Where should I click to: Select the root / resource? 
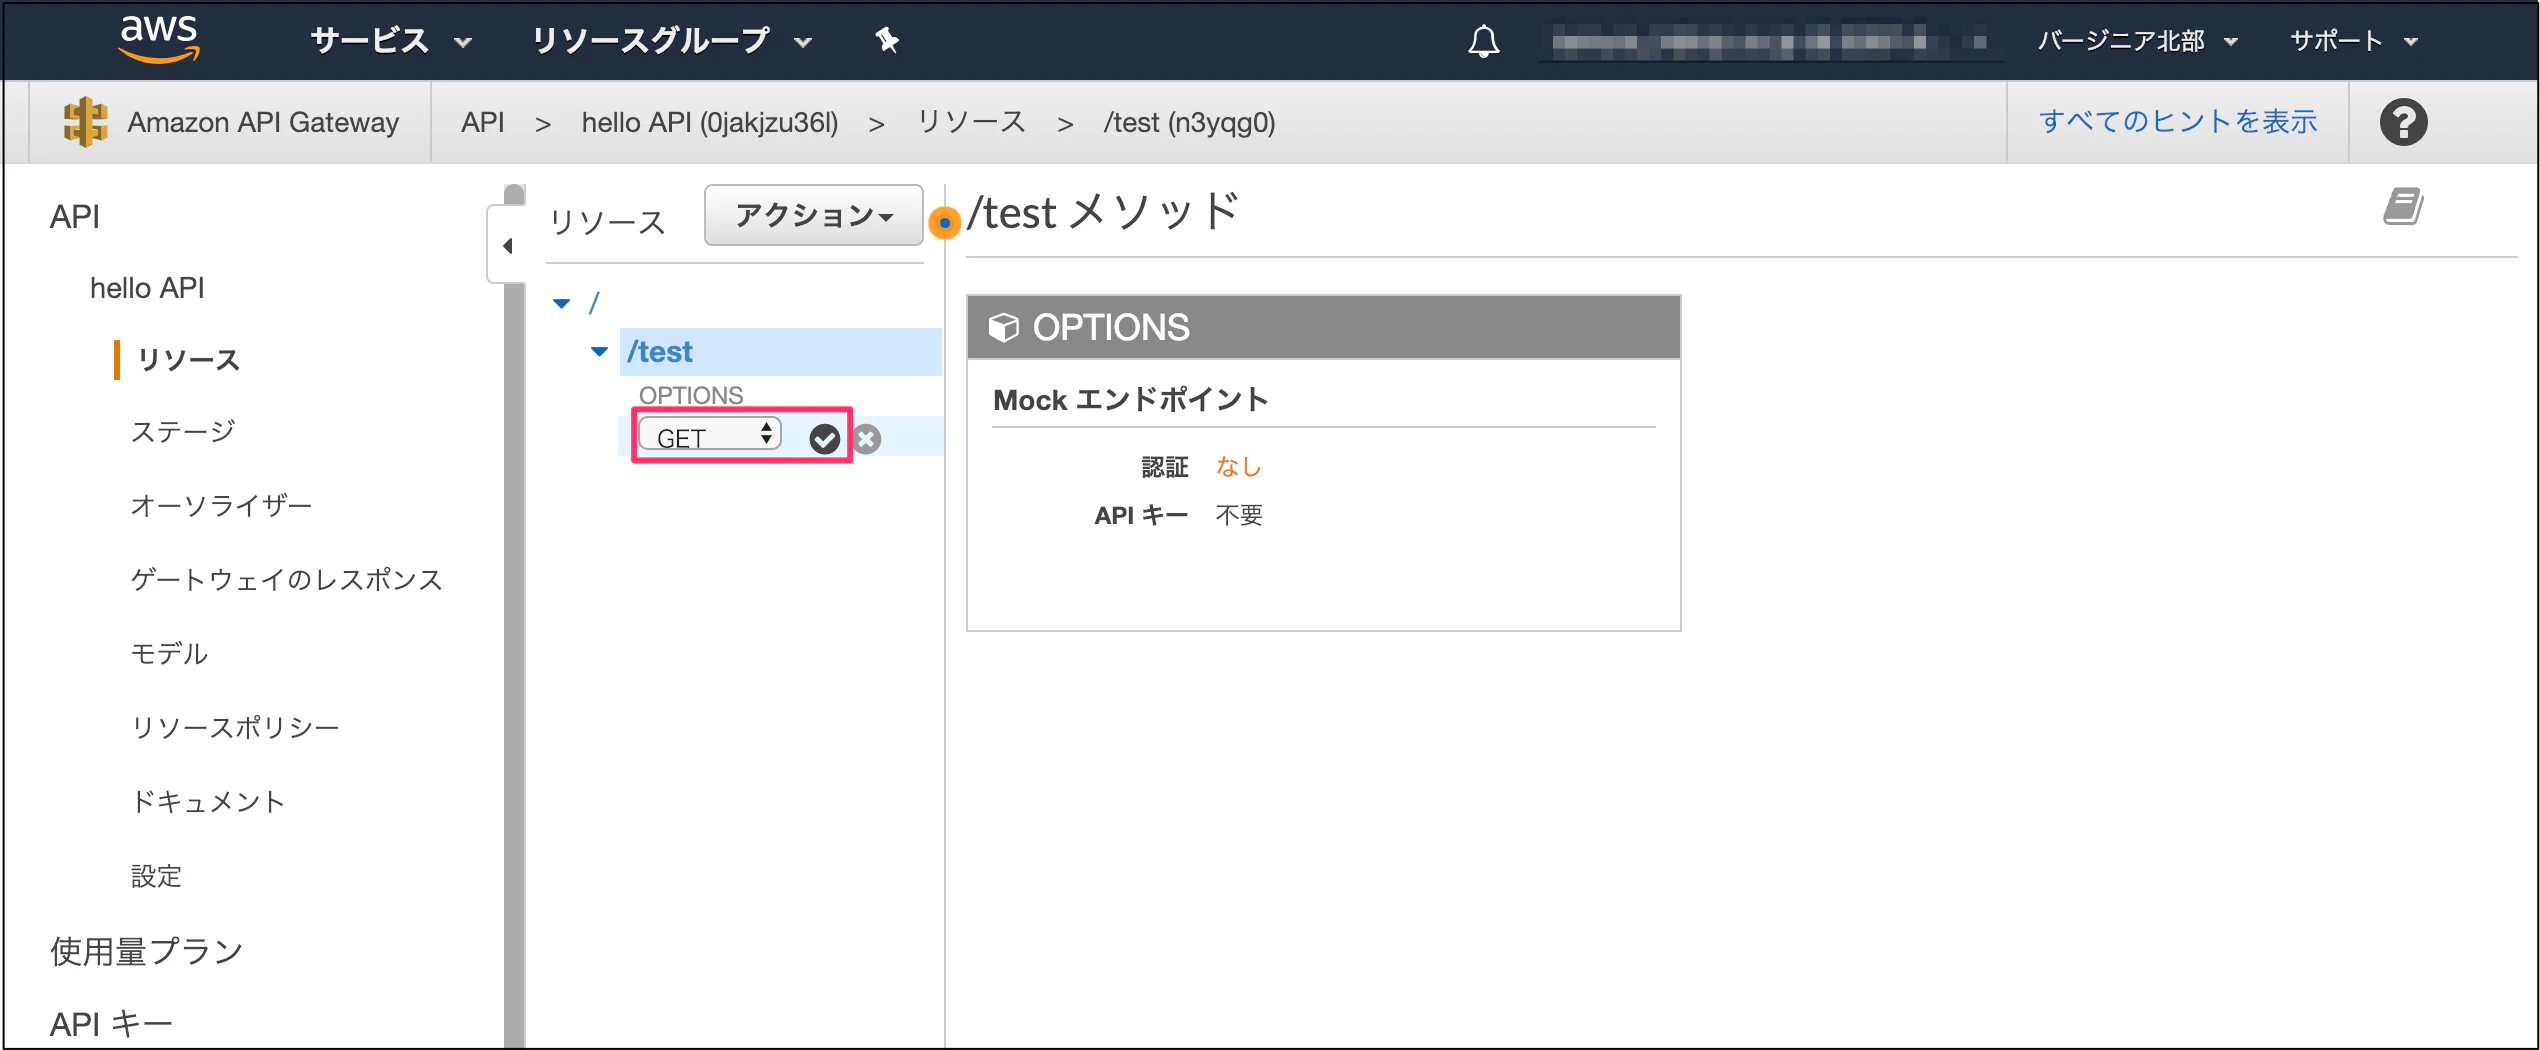coord(594,303)
